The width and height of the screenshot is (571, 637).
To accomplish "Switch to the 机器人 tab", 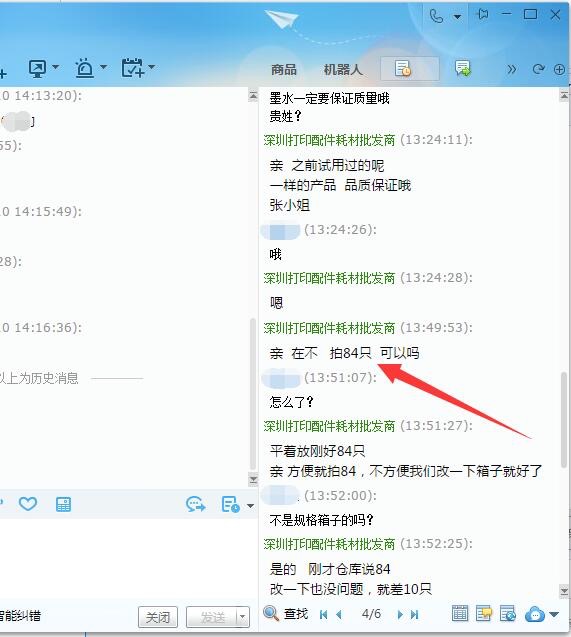I will point(342,69).
